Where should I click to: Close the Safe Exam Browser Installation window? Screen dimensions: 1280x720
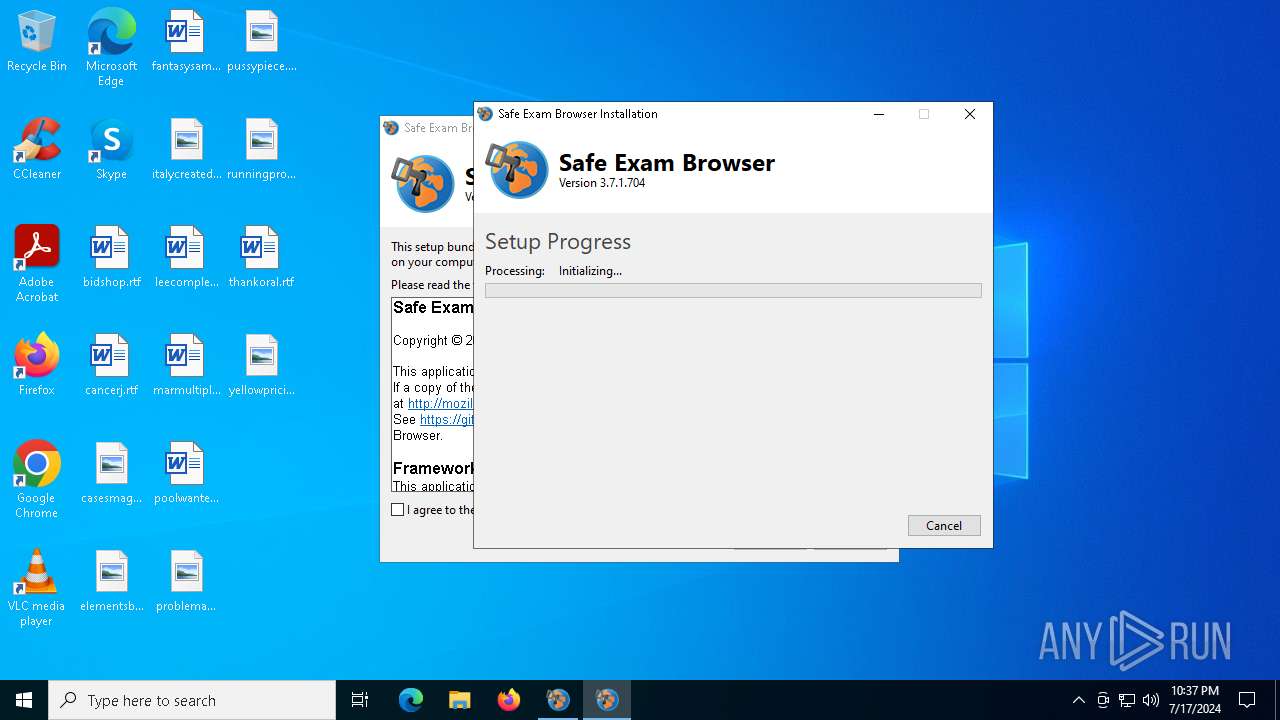(969, 114)
